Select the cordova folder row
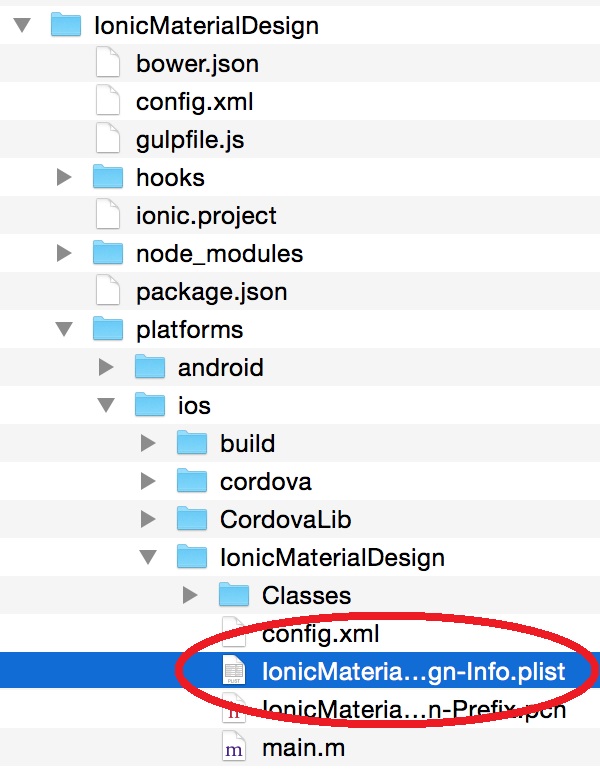The height and width of the screenshot is (772, 600). (265, 481)
